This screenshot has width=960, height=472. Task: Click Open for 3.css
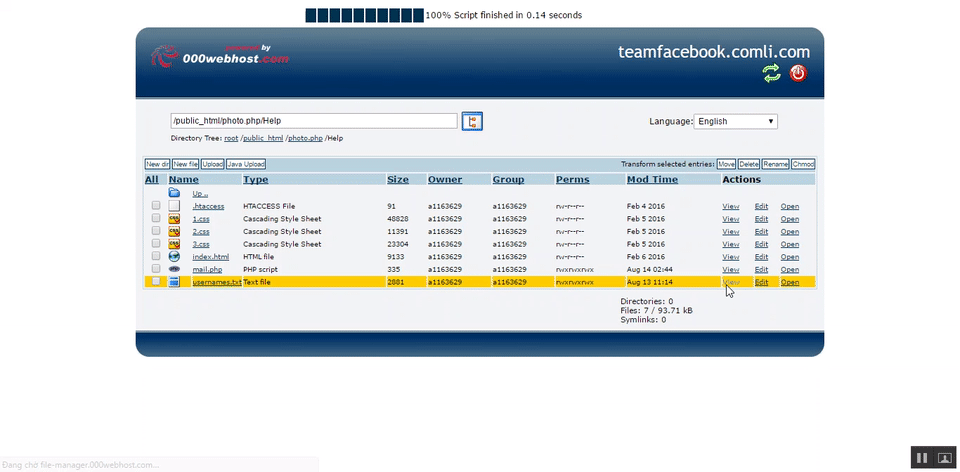[789, 244]
